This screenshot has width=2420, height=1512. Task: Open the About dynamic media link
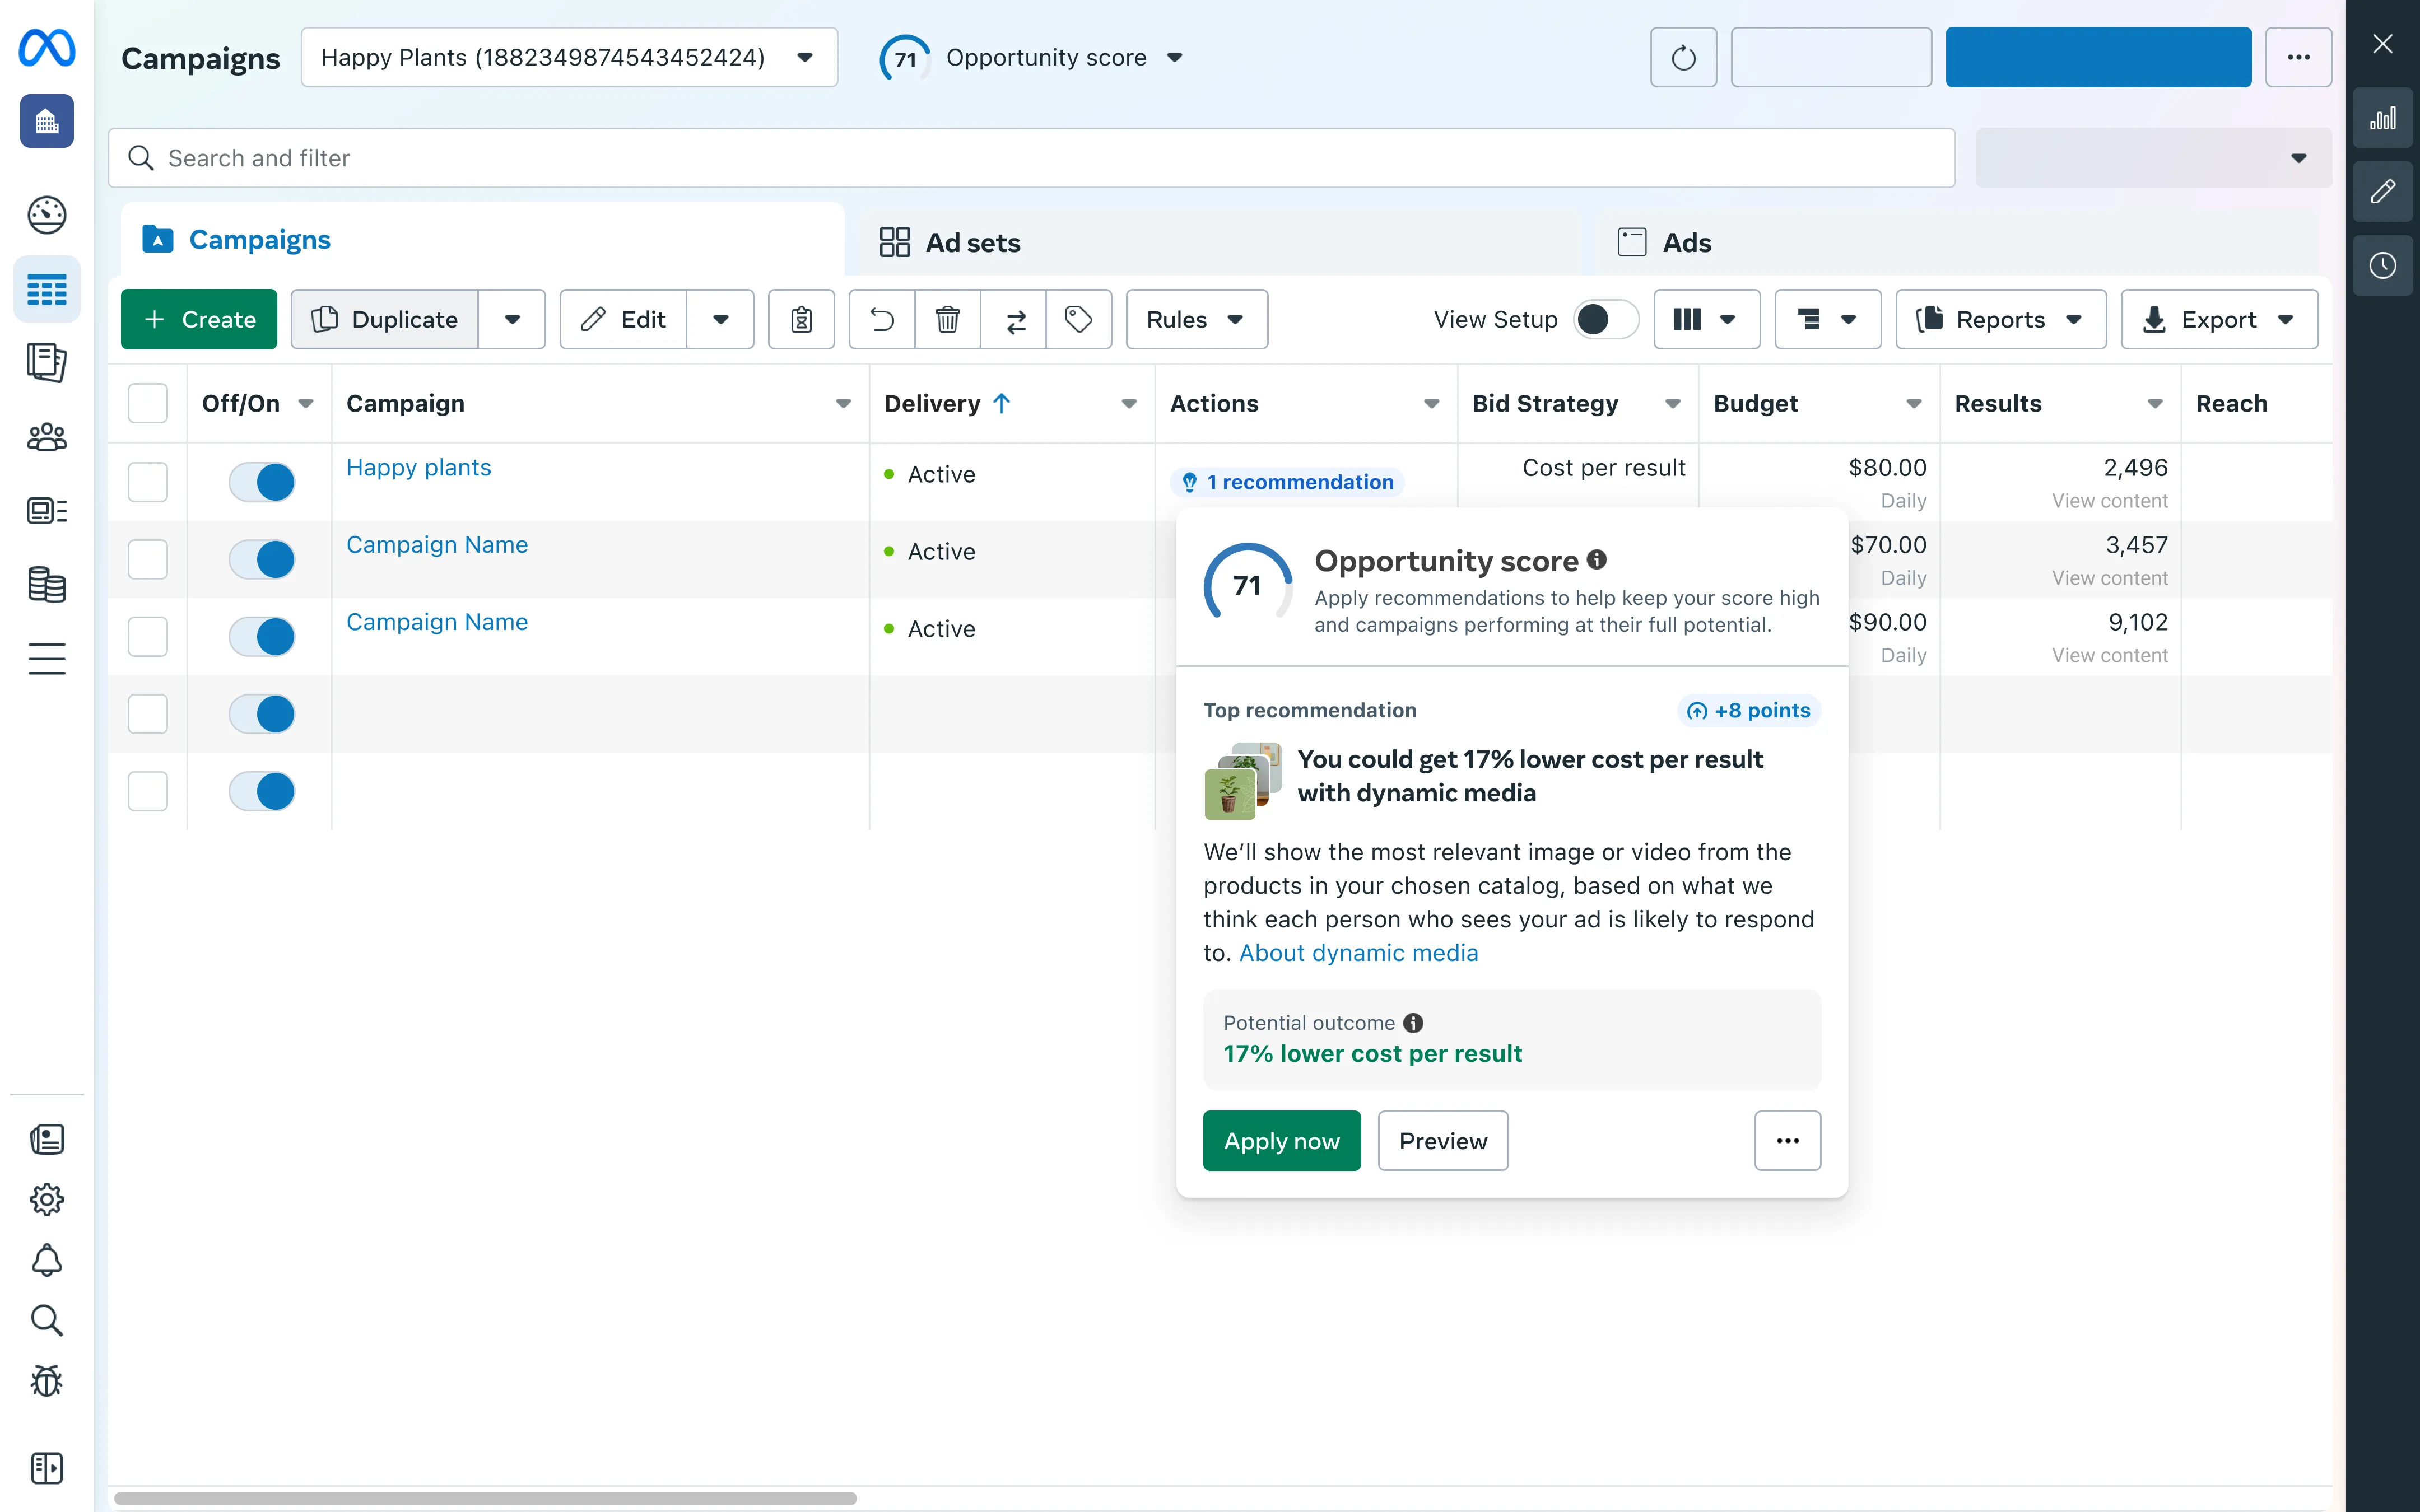point(1358,953)
